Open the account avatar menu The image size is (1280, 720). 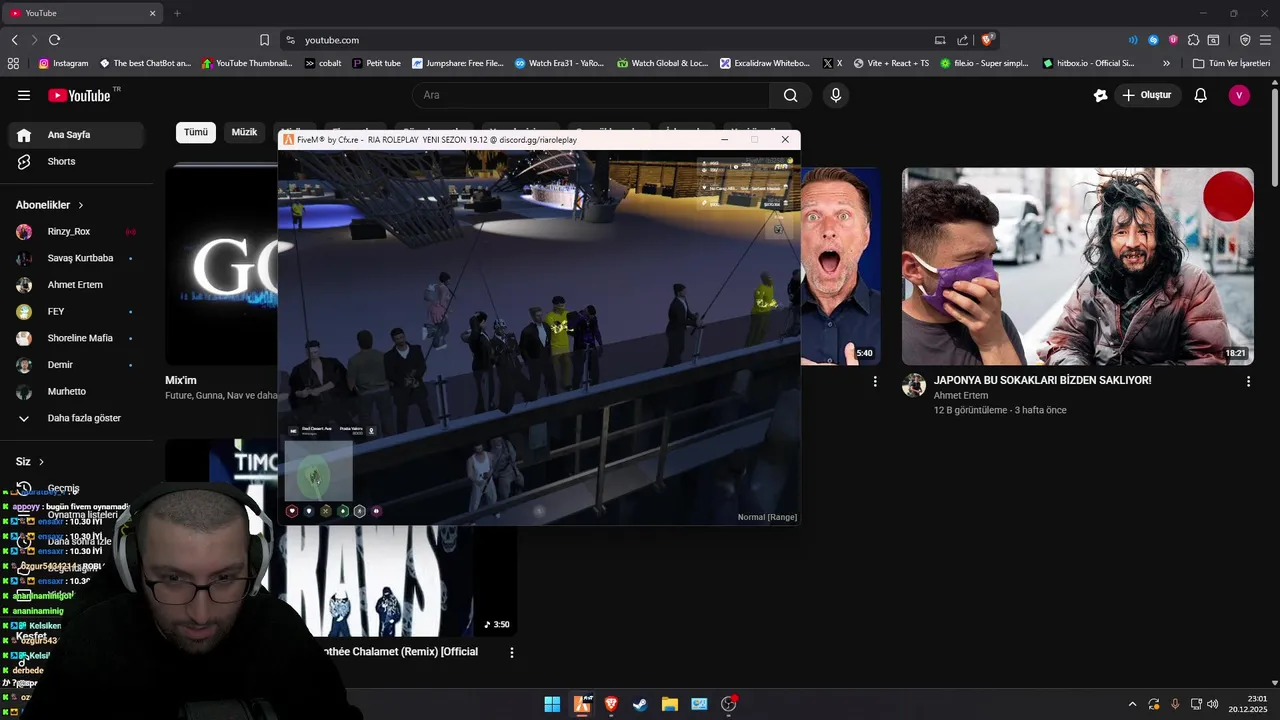click(x=1239, y=95)
